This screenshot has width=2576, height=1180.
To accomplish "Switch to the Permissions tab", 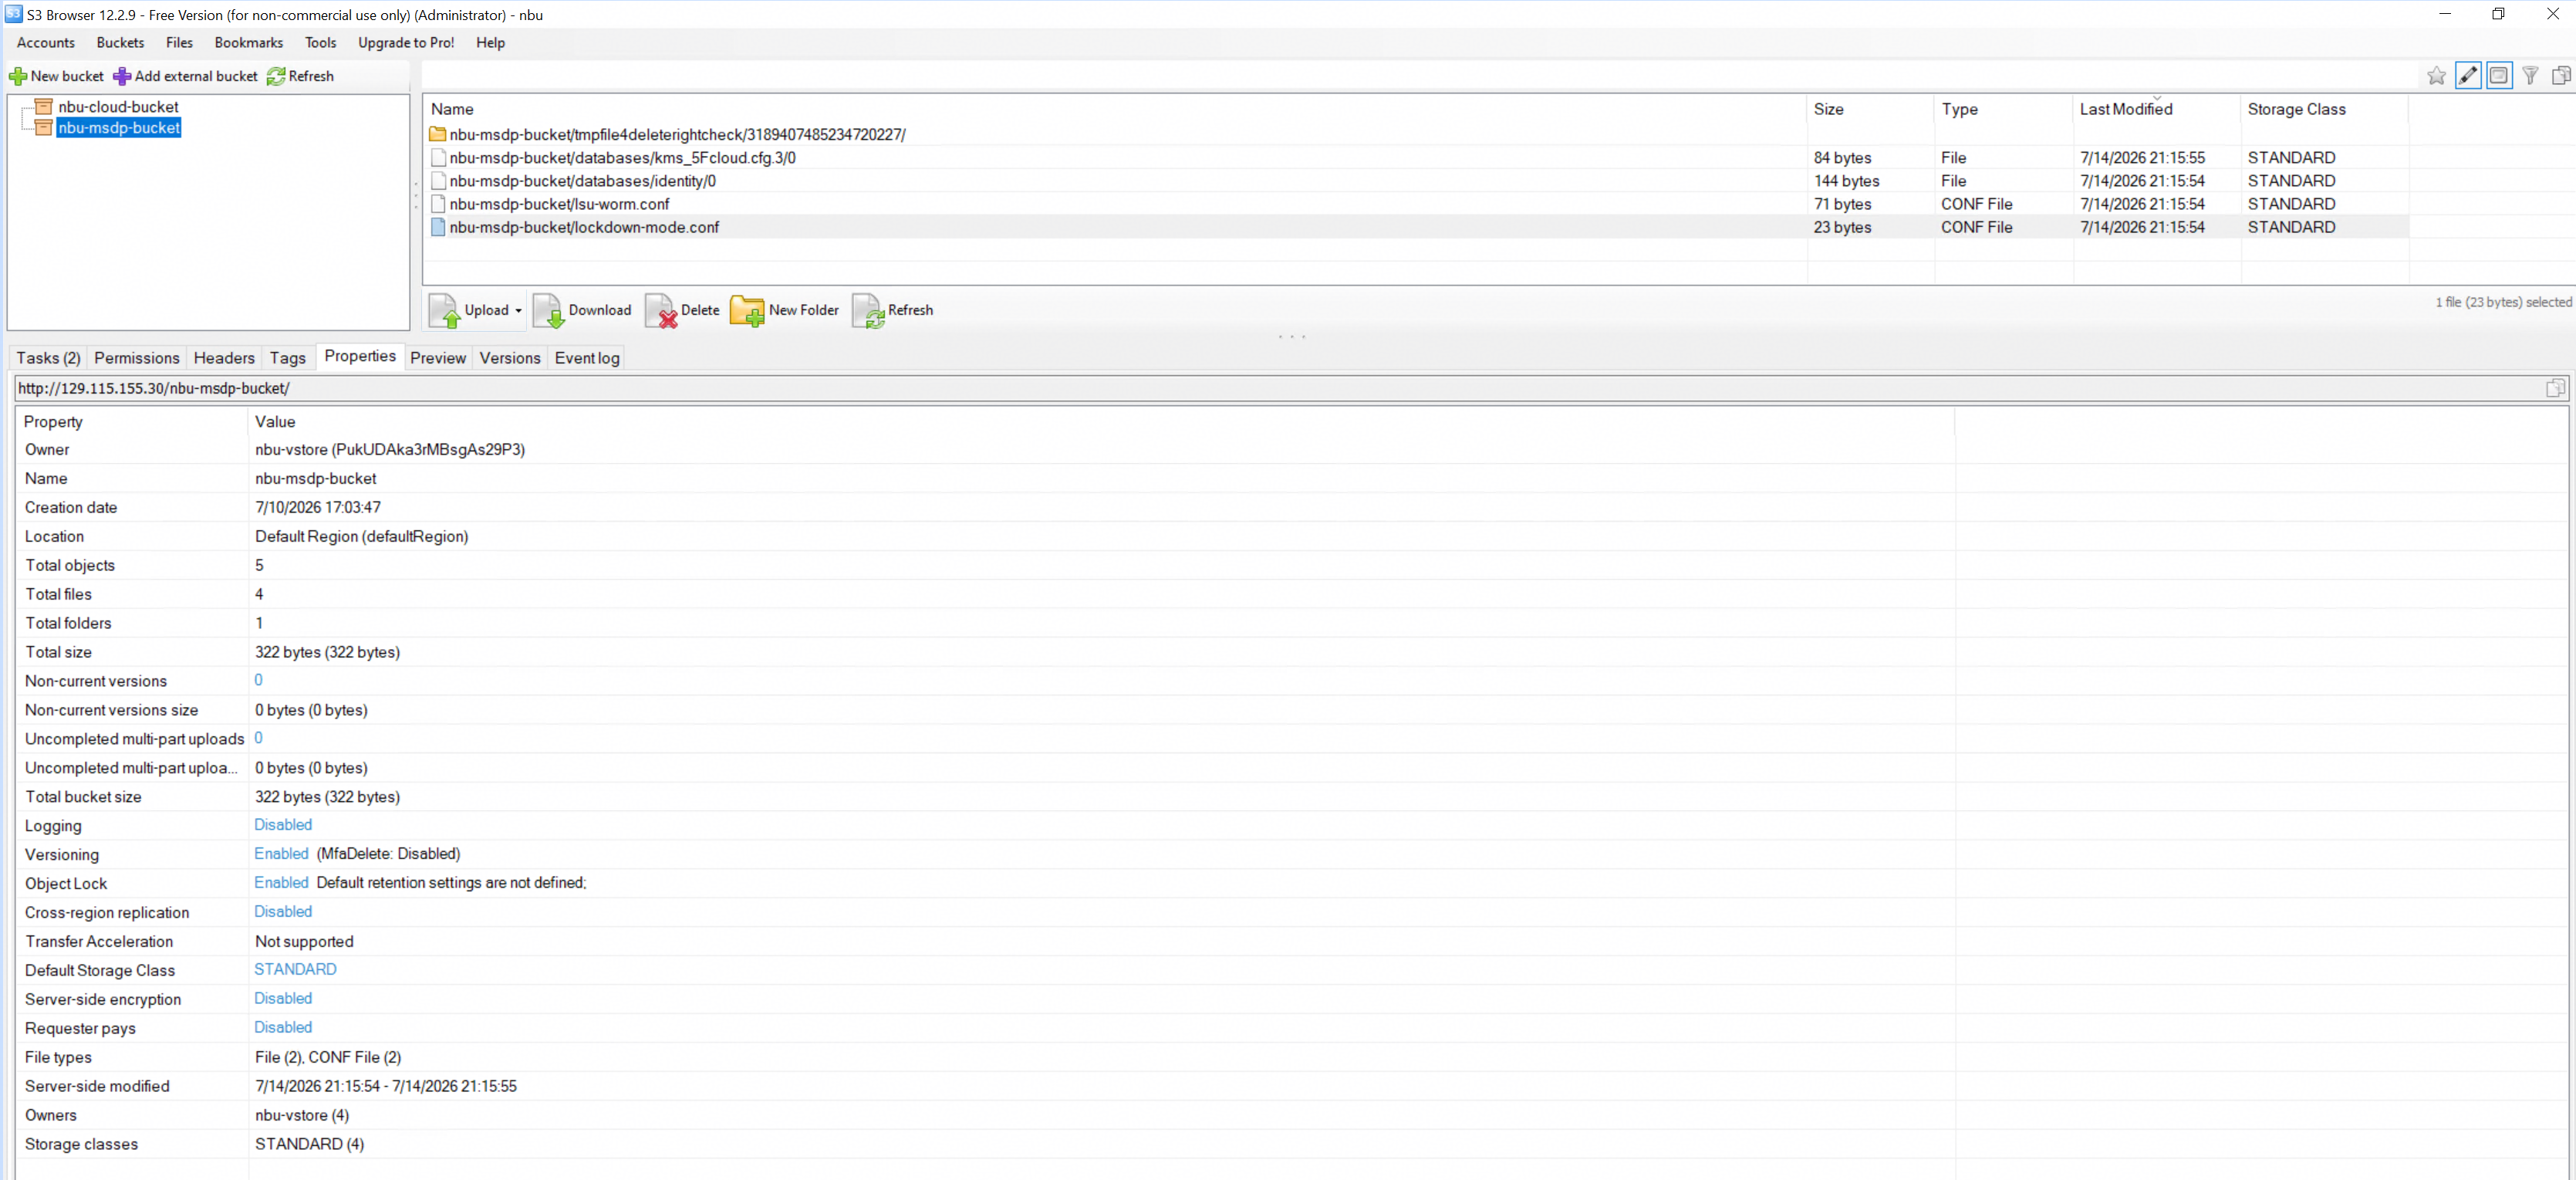I will coord(137,358).
